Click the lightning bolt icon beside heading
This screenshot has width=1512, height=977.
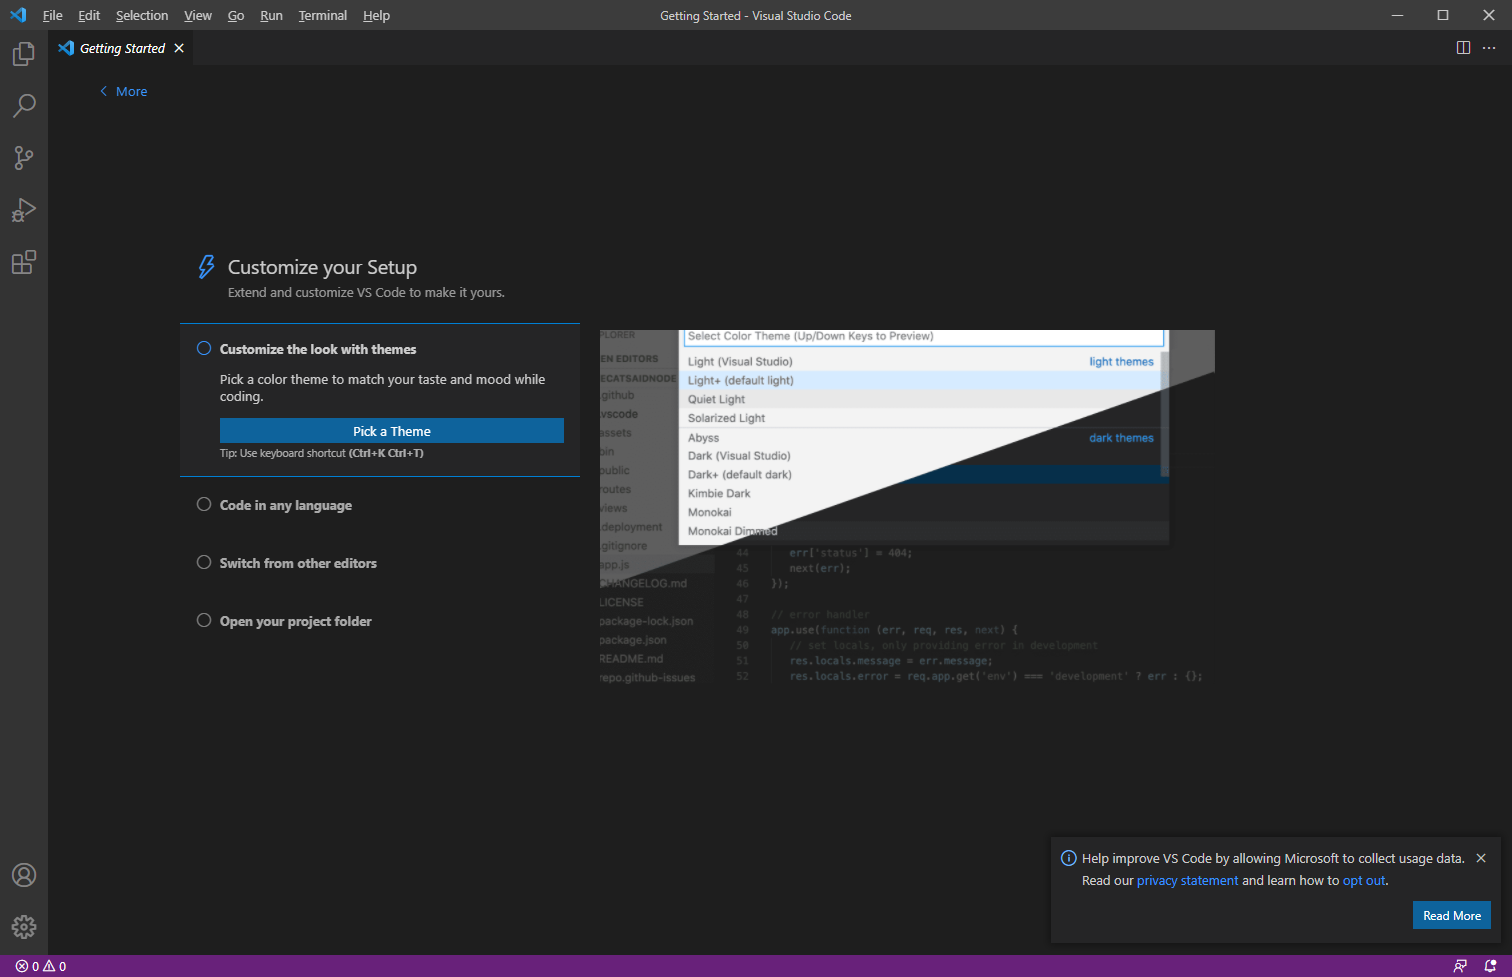pos(206,266)
